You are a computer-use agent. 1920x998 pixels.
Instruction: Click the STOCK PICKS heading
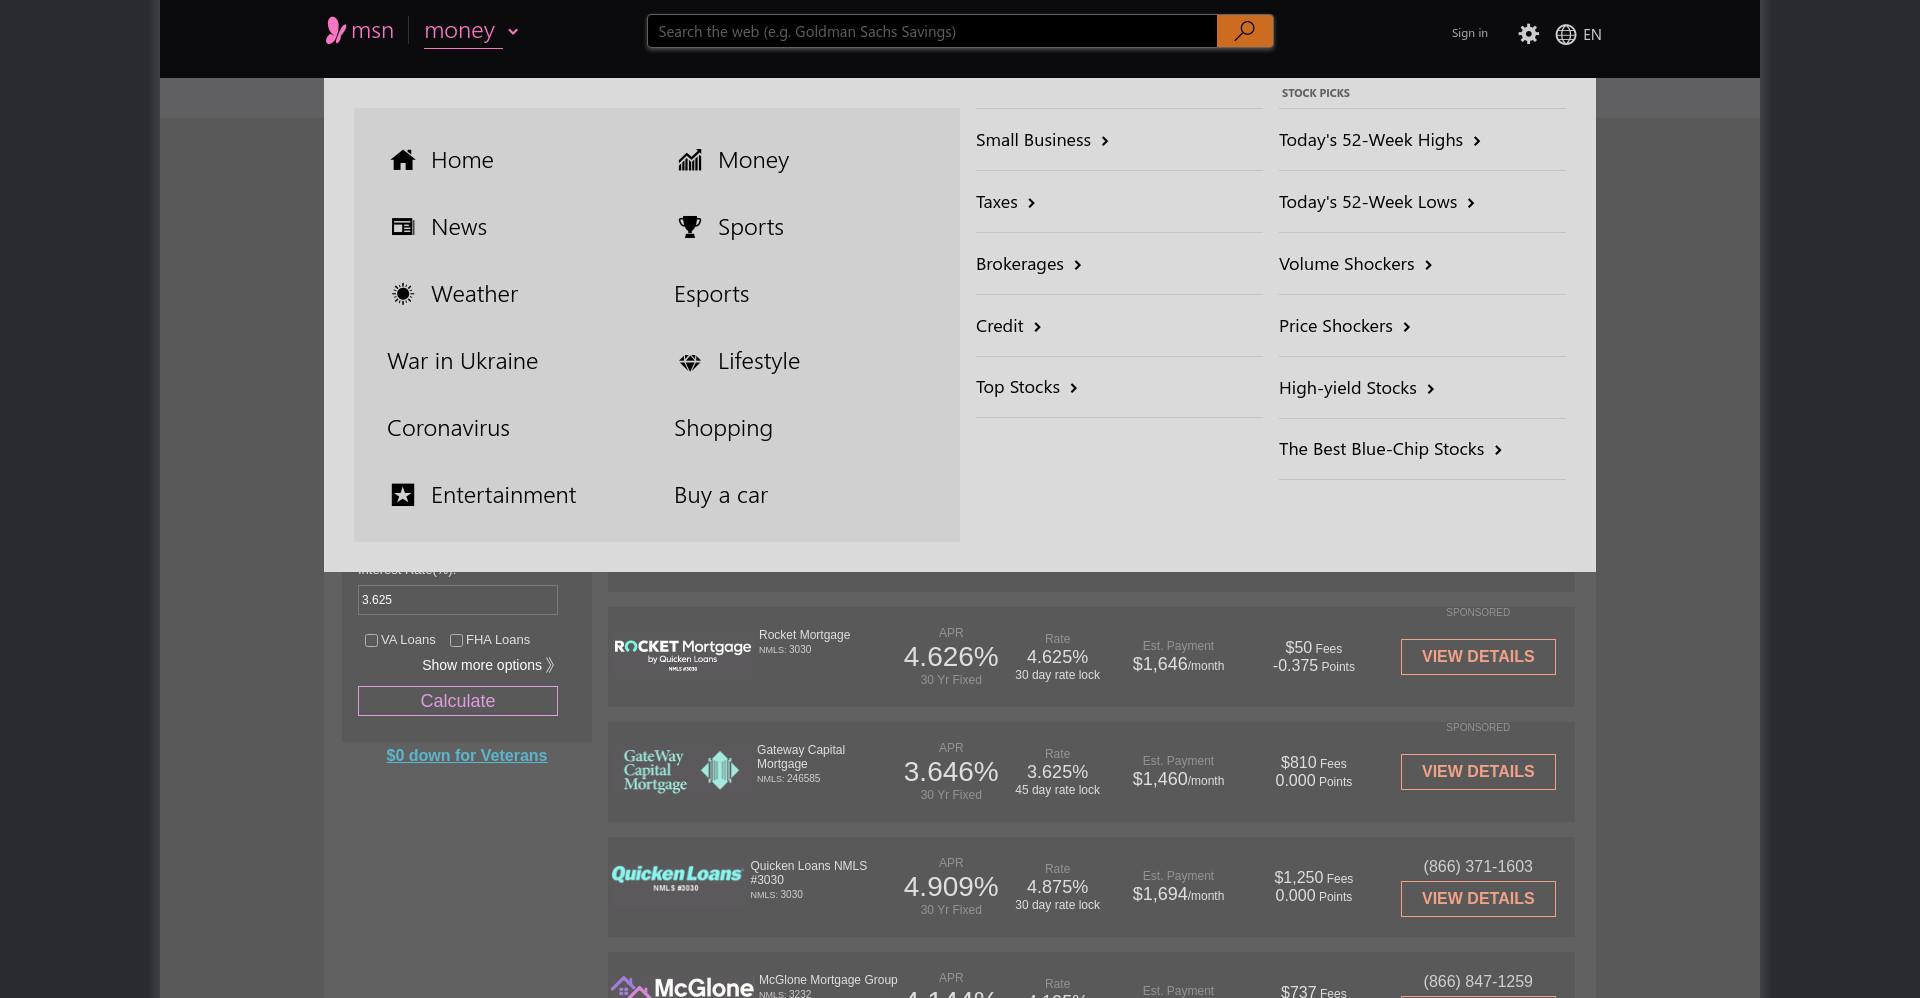(1316, 93)
